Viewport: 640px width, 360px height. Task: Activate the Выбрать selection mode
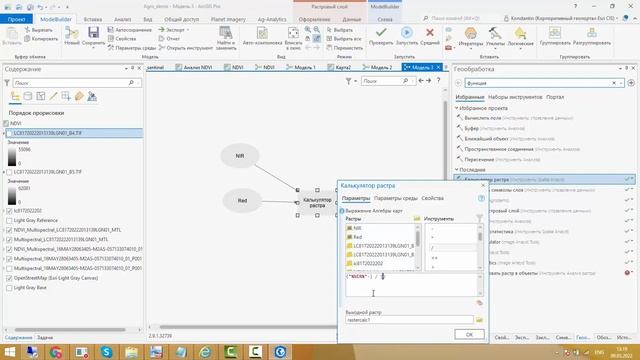(339, 30)
